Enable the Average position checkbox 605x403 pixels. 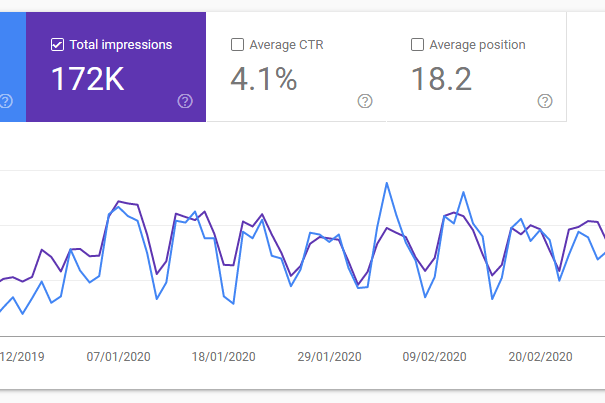[417, 45]
